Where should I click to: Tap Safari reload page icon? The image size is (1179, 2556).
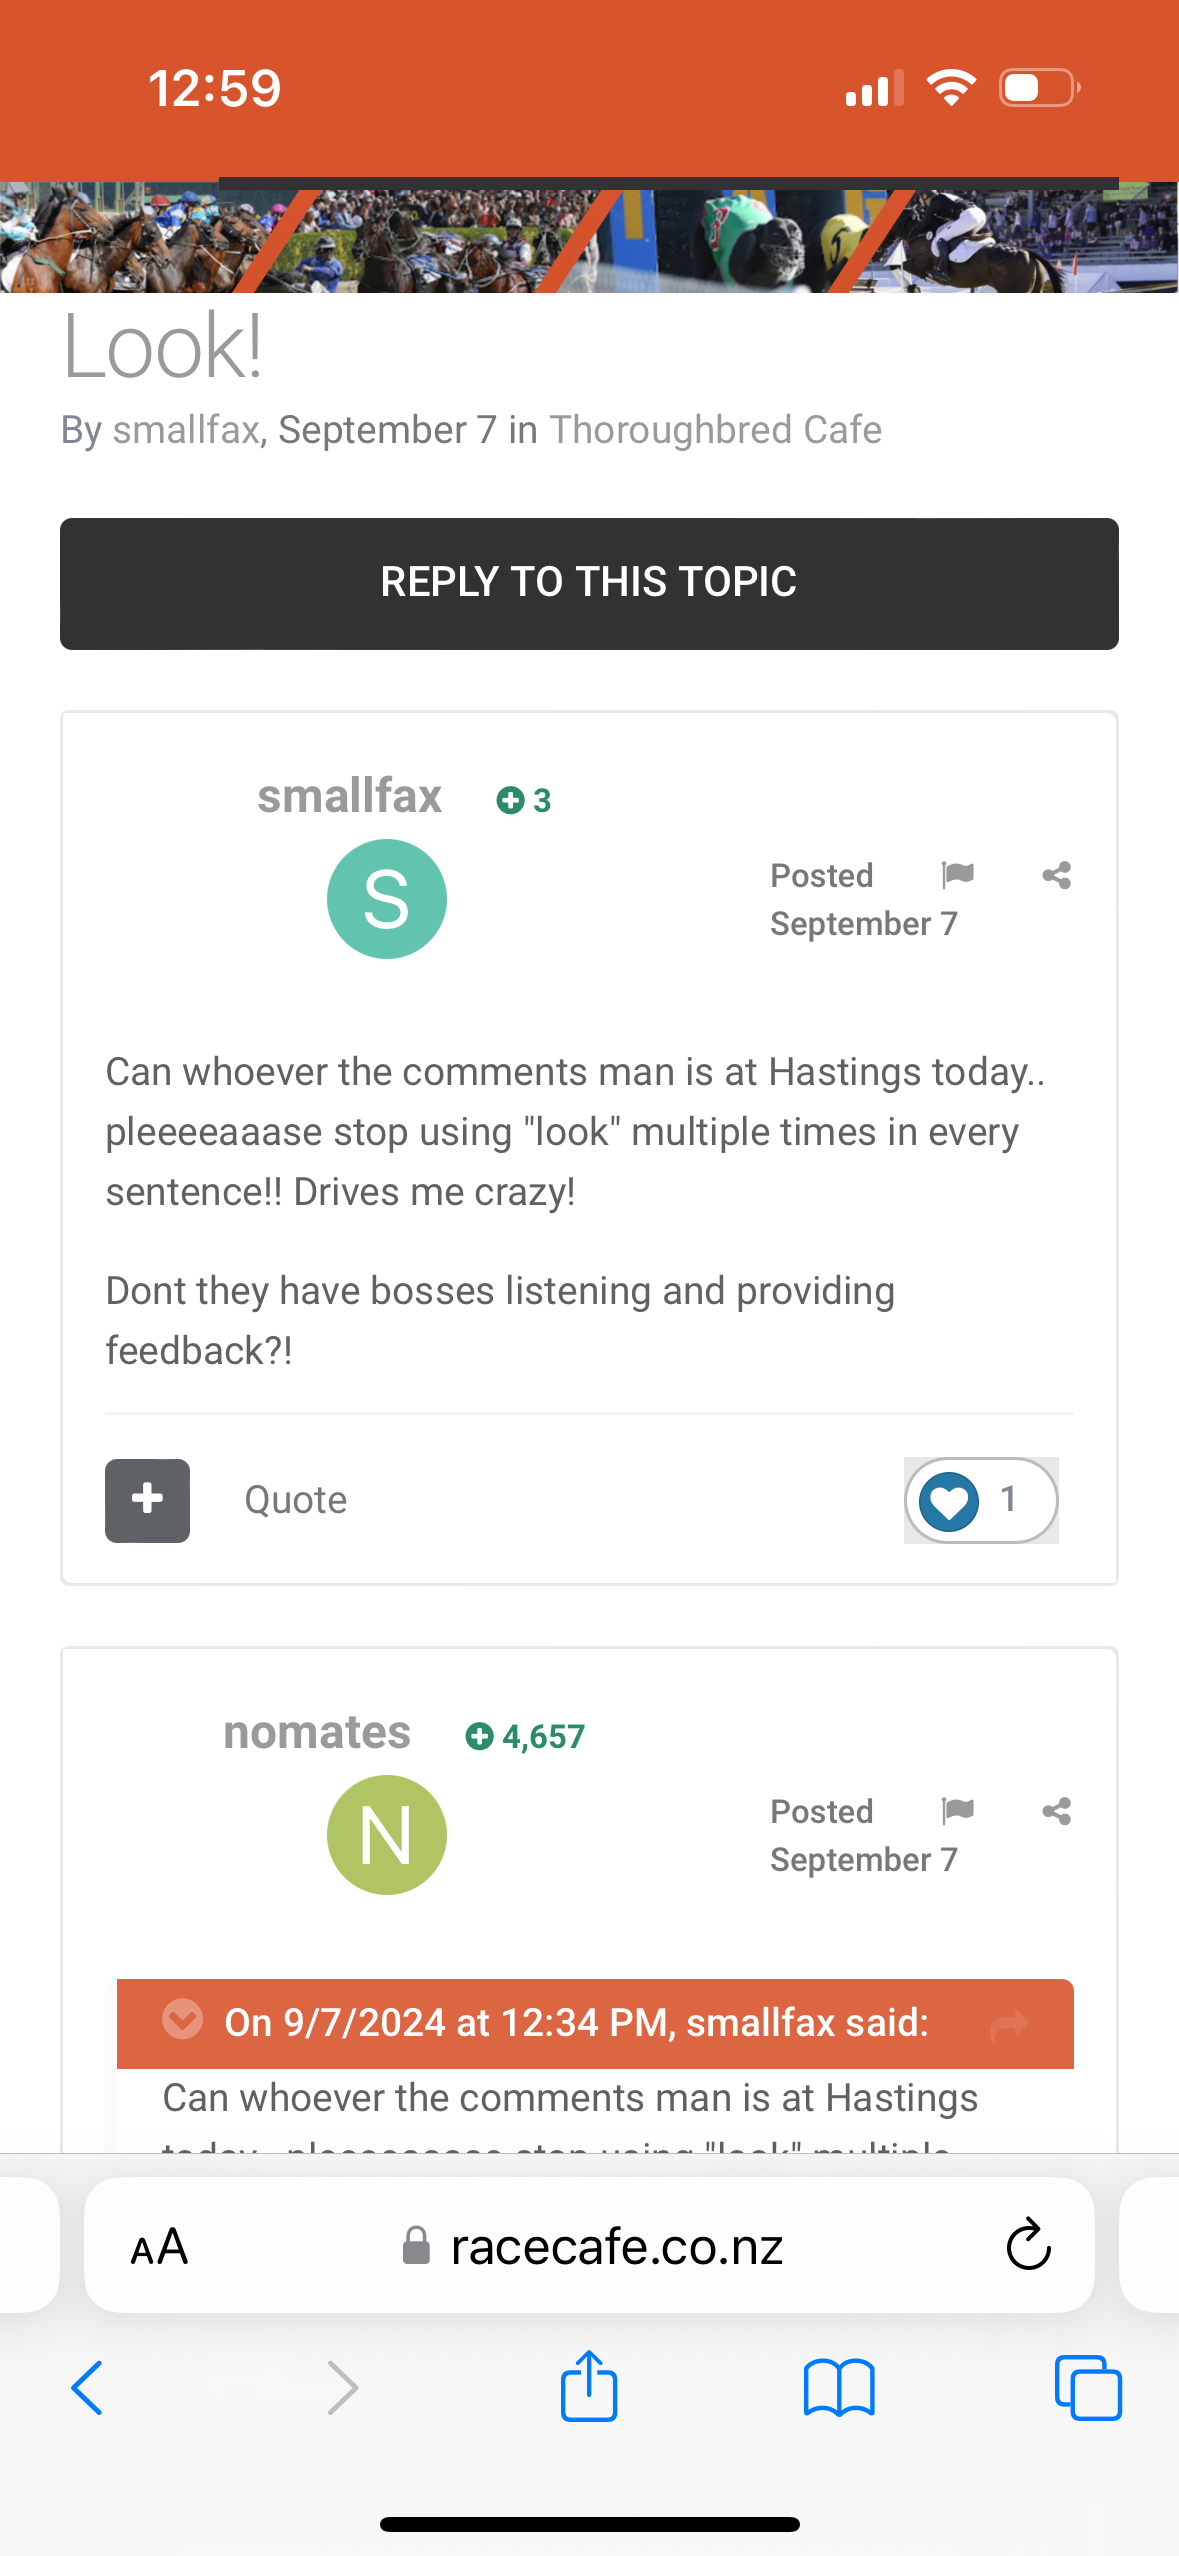click(x=1028, y=2246)
